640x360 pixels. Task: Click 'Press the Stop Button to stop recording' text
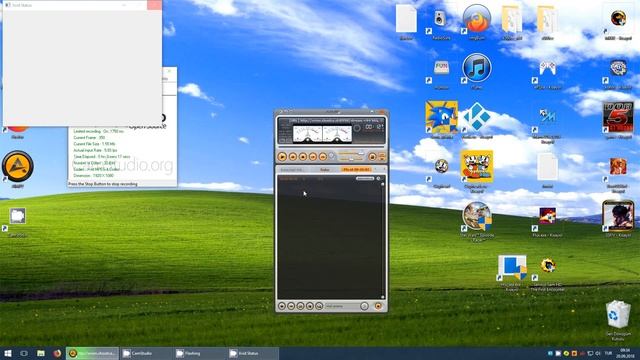[103, 184]
